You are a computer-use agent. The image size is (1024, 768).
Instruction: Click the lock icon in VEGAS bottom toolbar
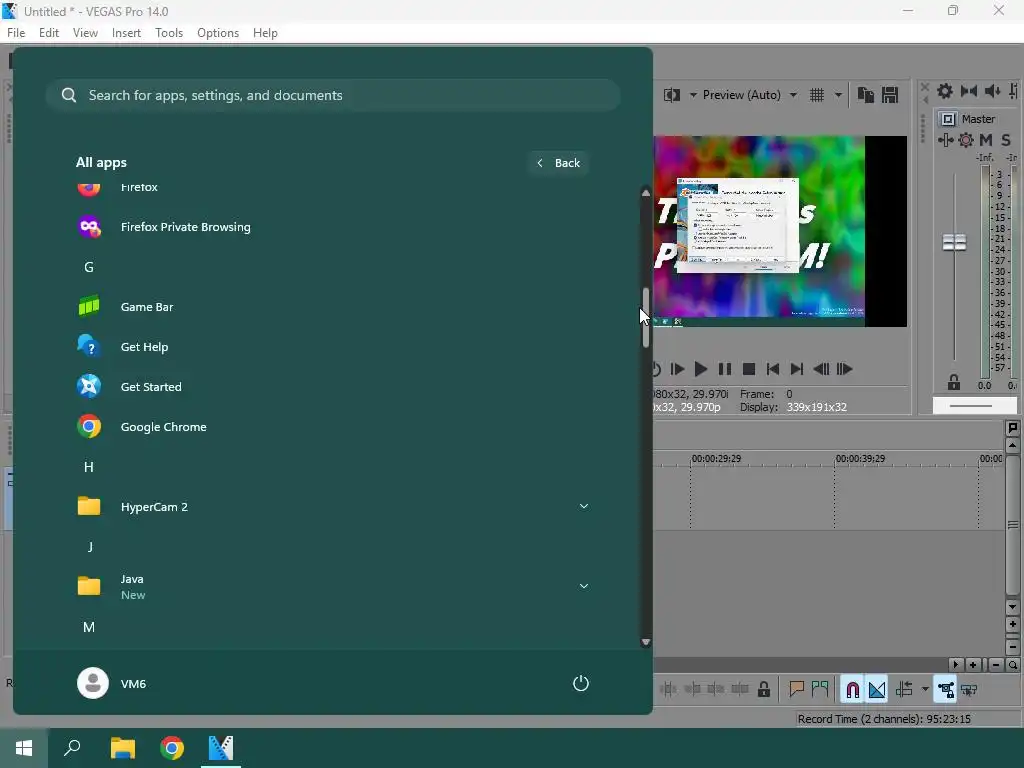click(x=763, y=689)
